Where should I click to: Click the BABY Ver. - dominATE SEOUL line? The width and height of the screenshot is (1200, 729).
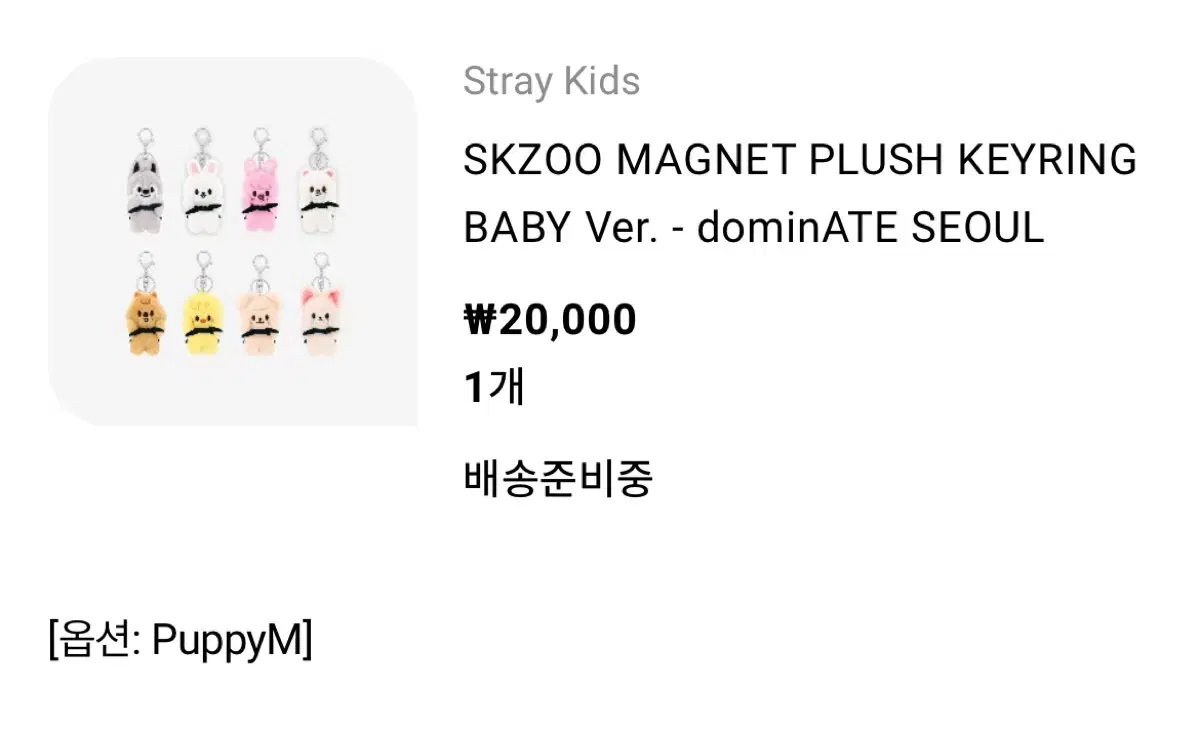click(x=753, y=229)
